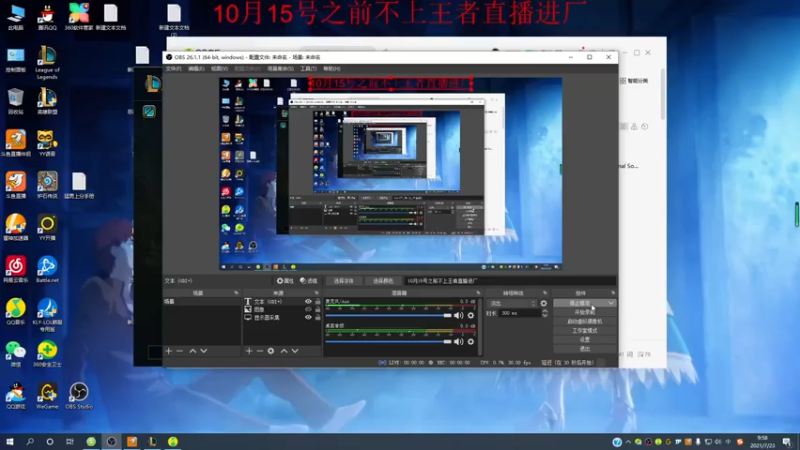Move scene down in Scenes panel
The width and height of the screenshot is (800, 450).
point(204,351)
